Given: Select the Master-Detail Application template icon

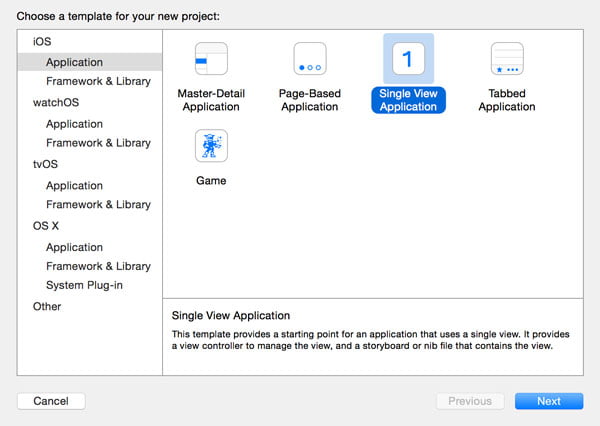Looking at the screenshot, I should pyautogui.click(x=211, y=60).
